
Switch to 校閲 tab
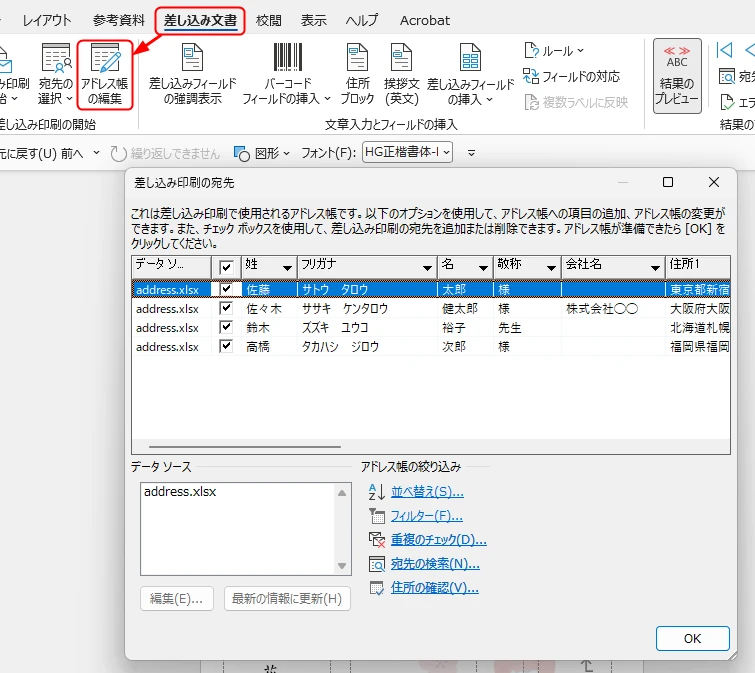point(269,20)
